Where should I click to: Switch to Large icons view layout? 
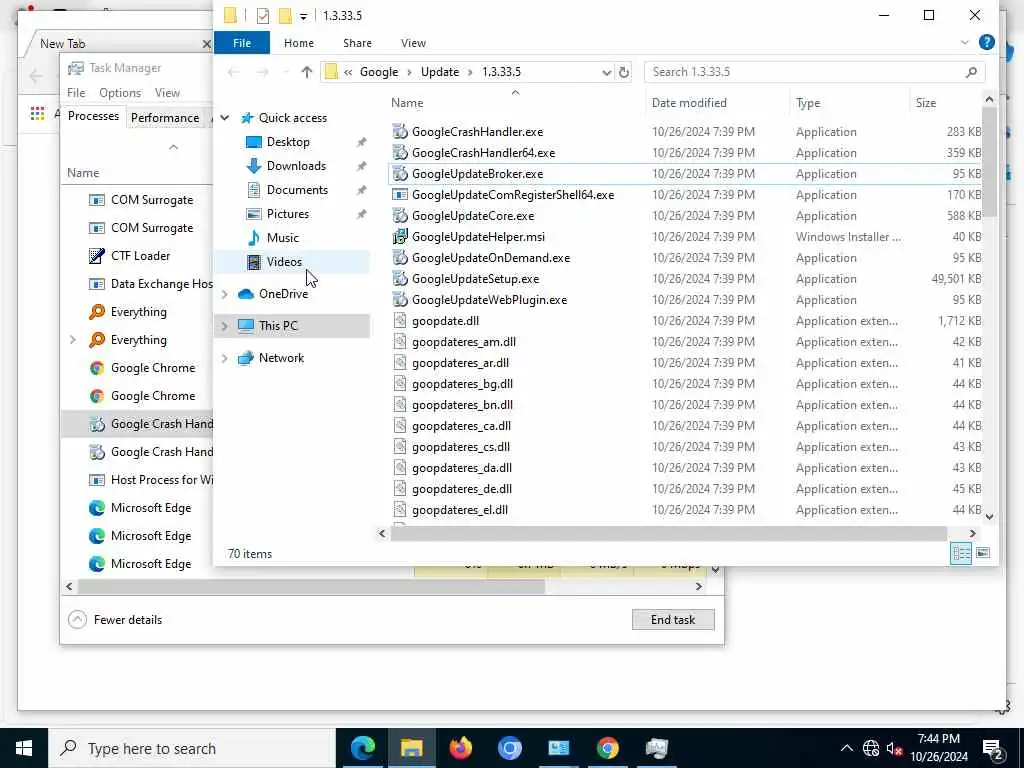point(983,554)
